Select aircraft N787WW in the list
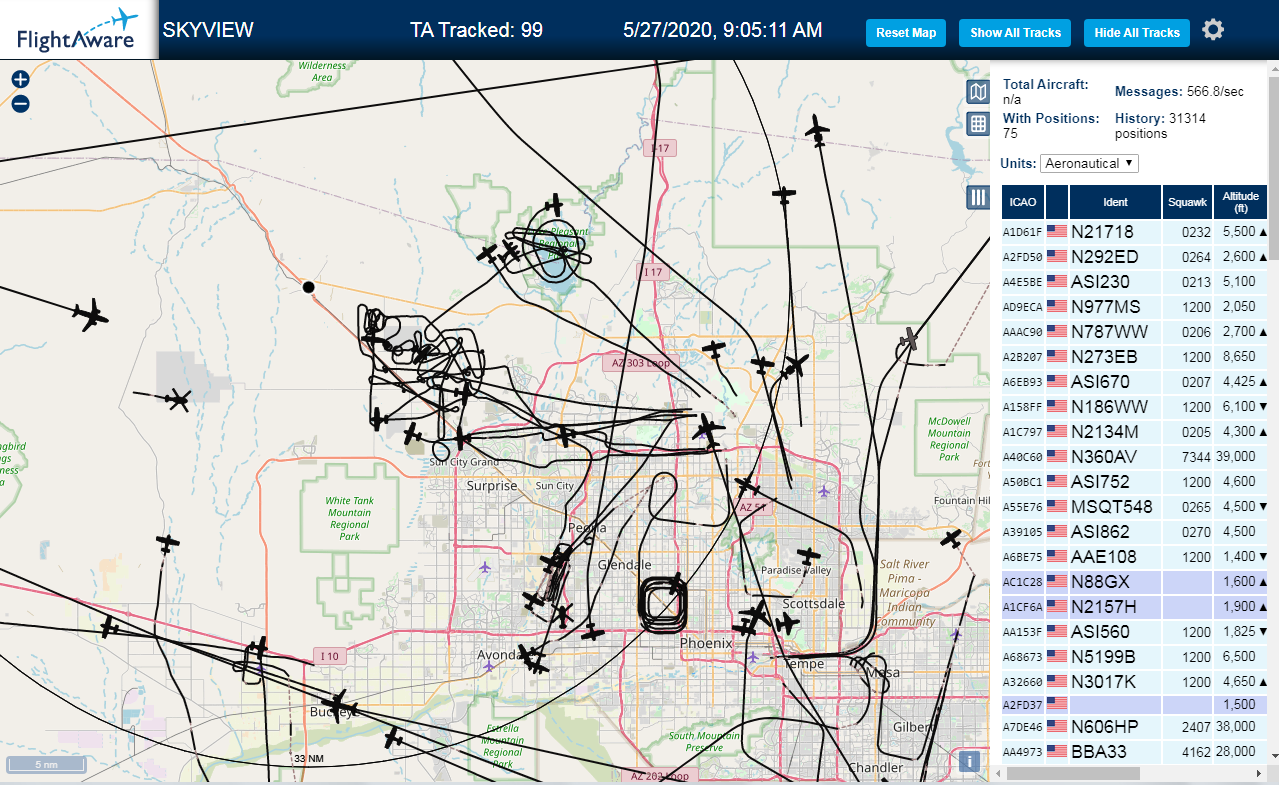The height and width of the screenshot is (785, 1279). 1135,332
